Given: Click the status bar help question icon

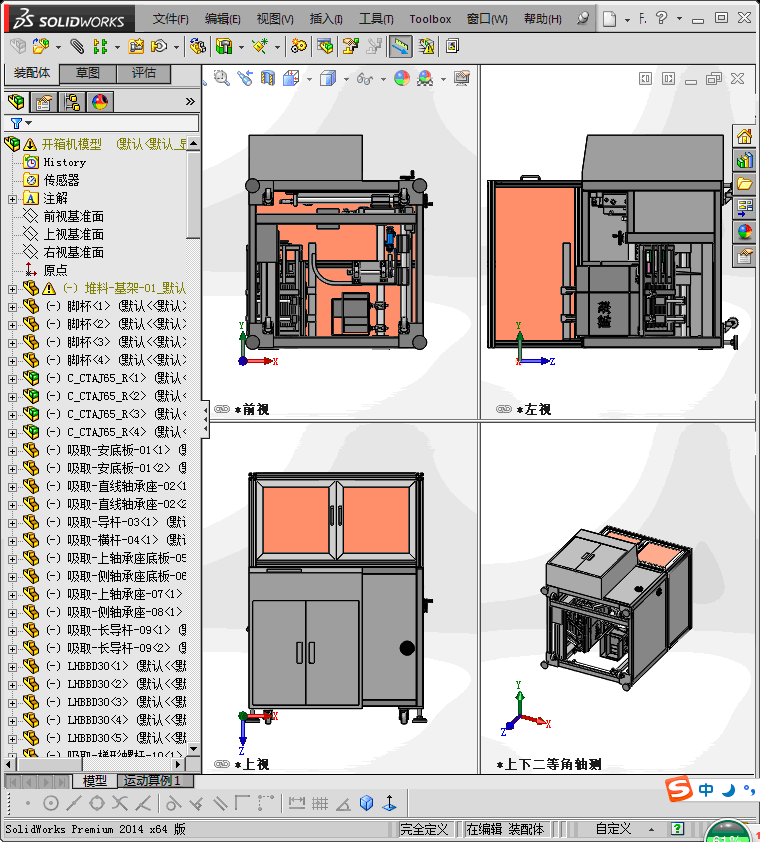Looking at the screenshot, I should click(x=678, y=829).
